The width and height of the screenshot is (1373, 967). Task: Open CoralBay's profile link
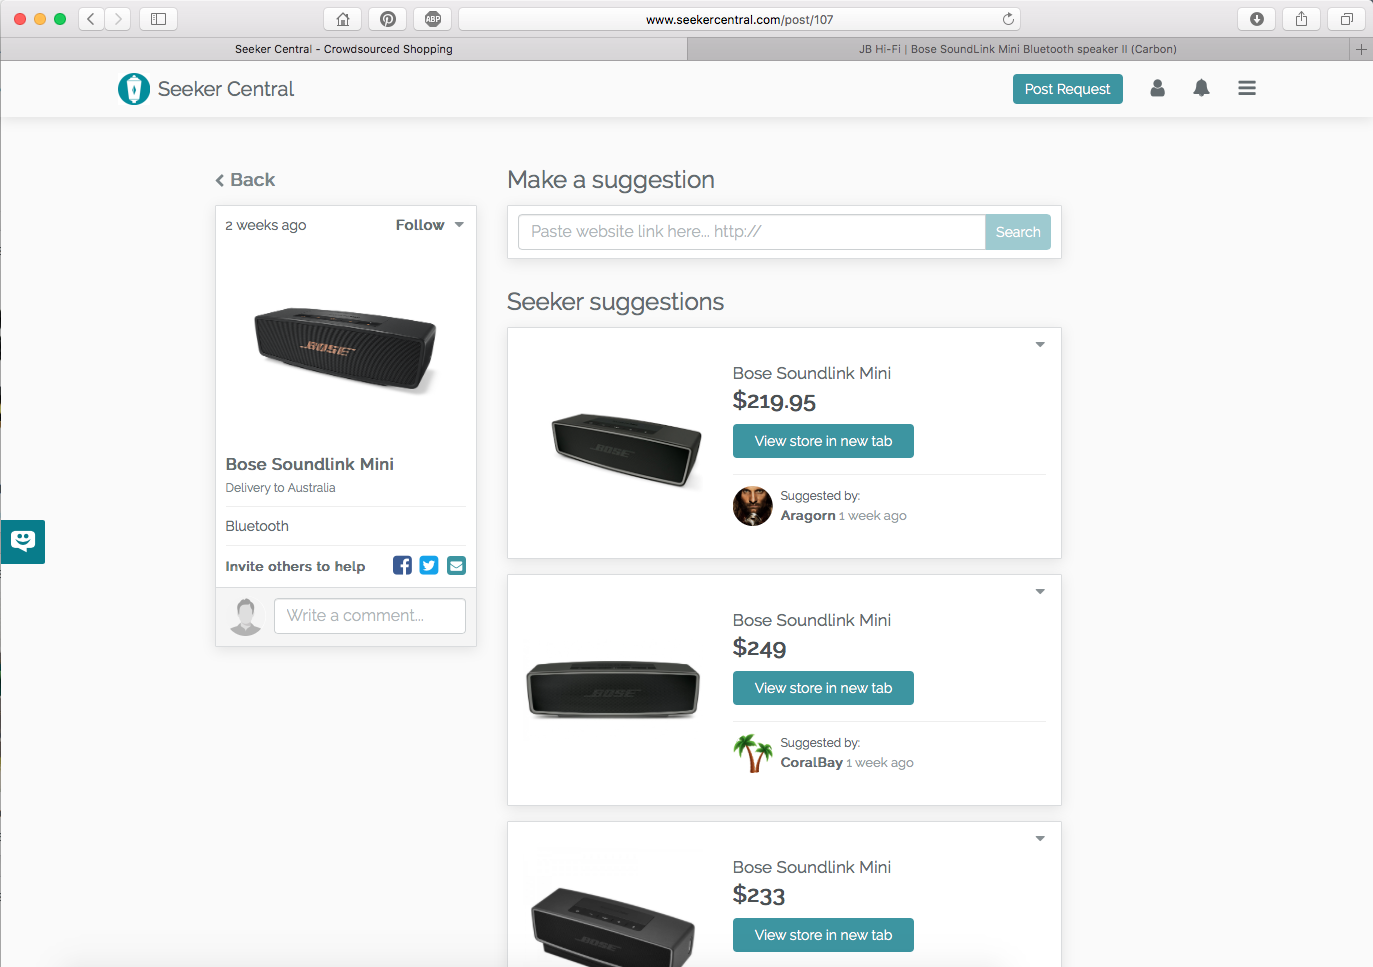[812, 763]
